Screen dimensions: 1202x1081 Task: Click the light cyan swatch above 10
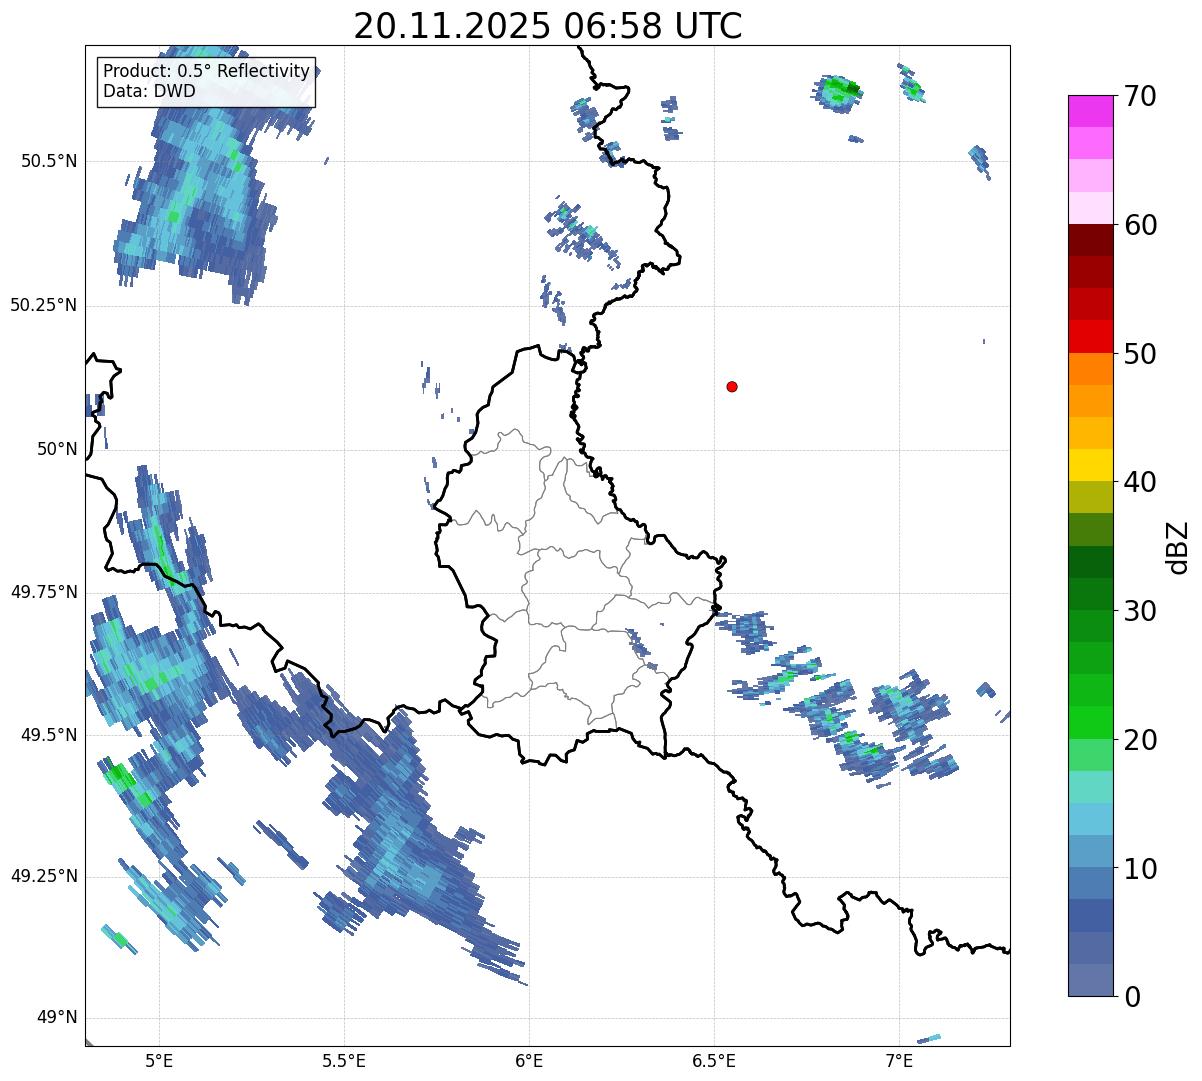[1090, 819]
